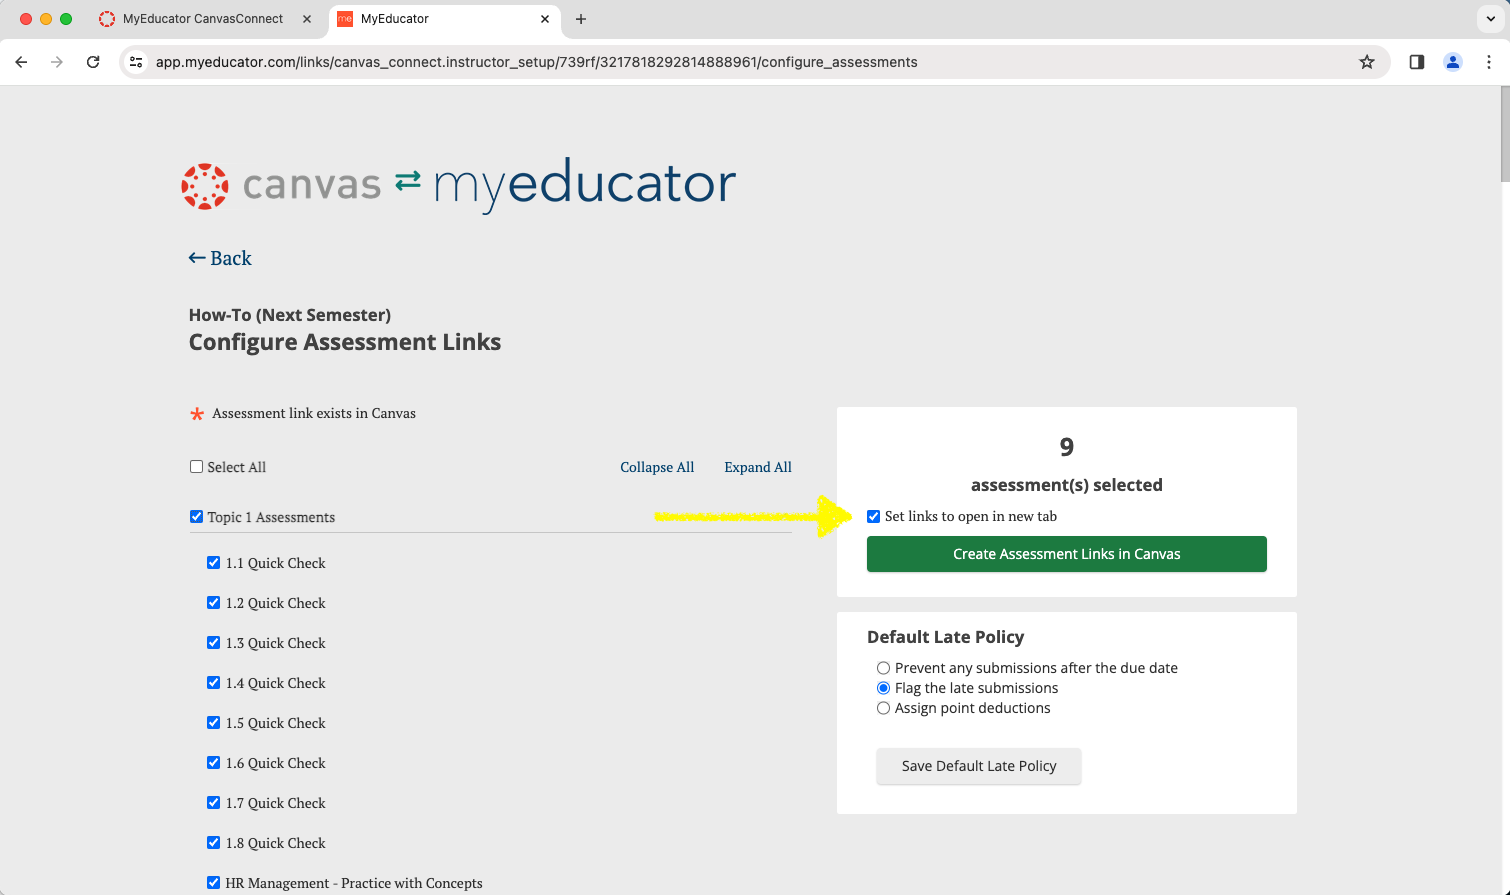Screen dimensions: 1510x895
Task: Open the Chrome profile avatar icon
Action: point(1453,62)
